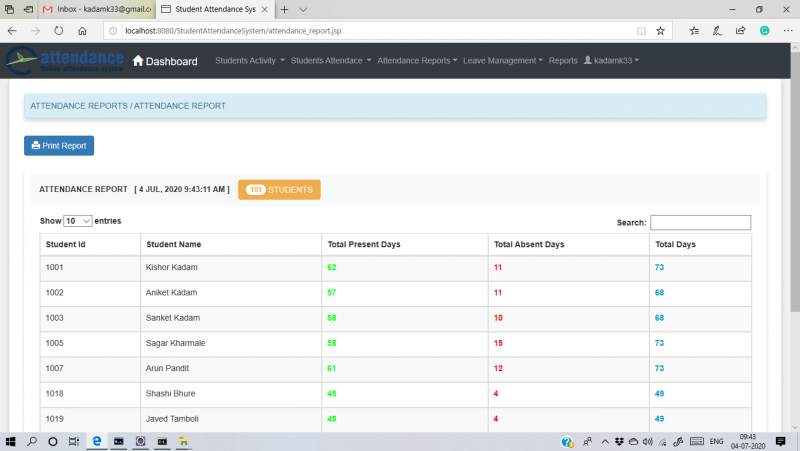Select student name Aniket Kadam
Viewport: 800px width, 451px height.
pos(171,293)
